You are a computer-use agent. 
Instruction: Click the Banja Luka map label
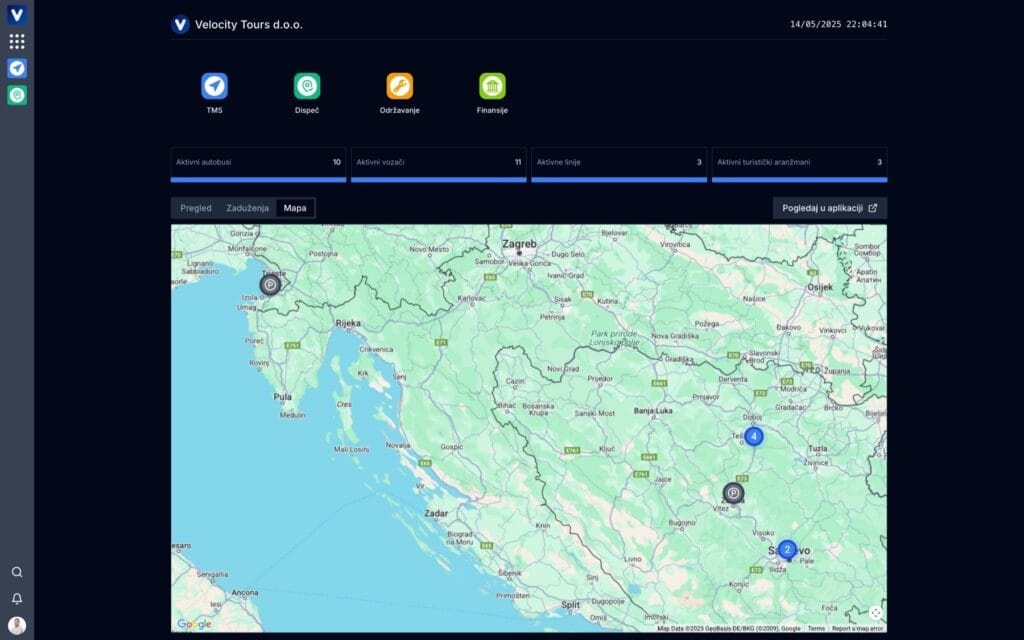[x=653, y=411]
